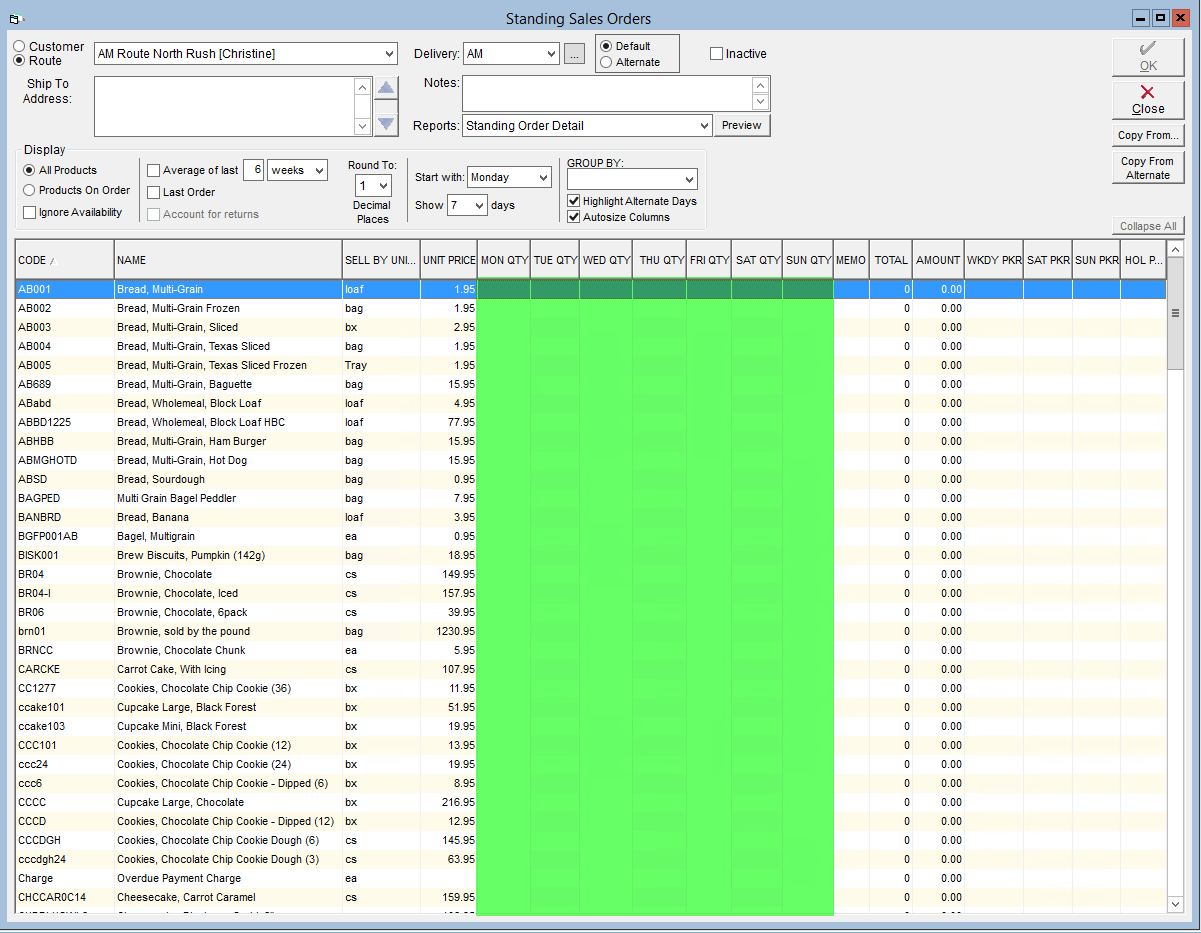Click the WED QTY column header

(x=606, y=260)
